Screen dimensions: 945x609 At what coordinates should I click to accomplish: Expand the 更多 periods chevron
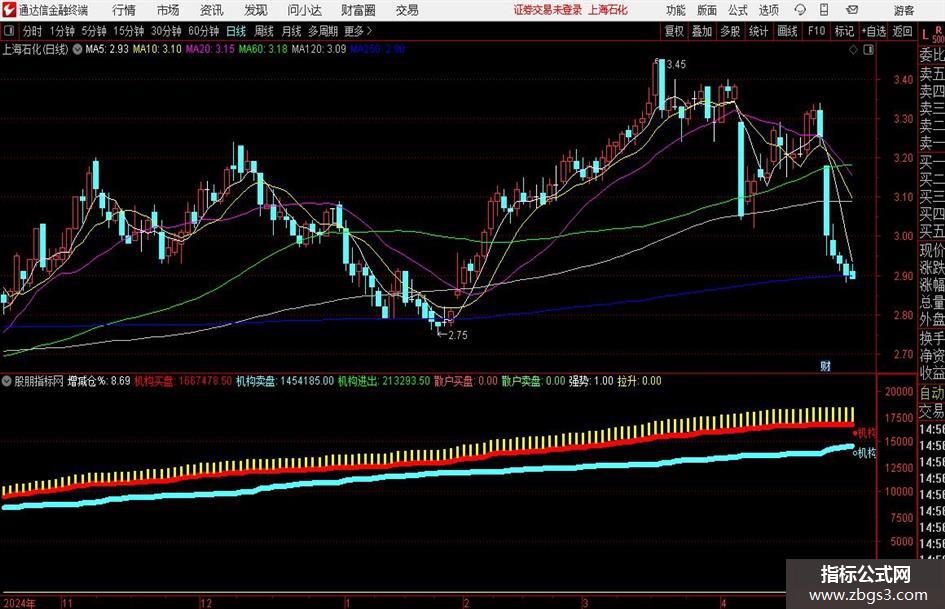[369, 31]
